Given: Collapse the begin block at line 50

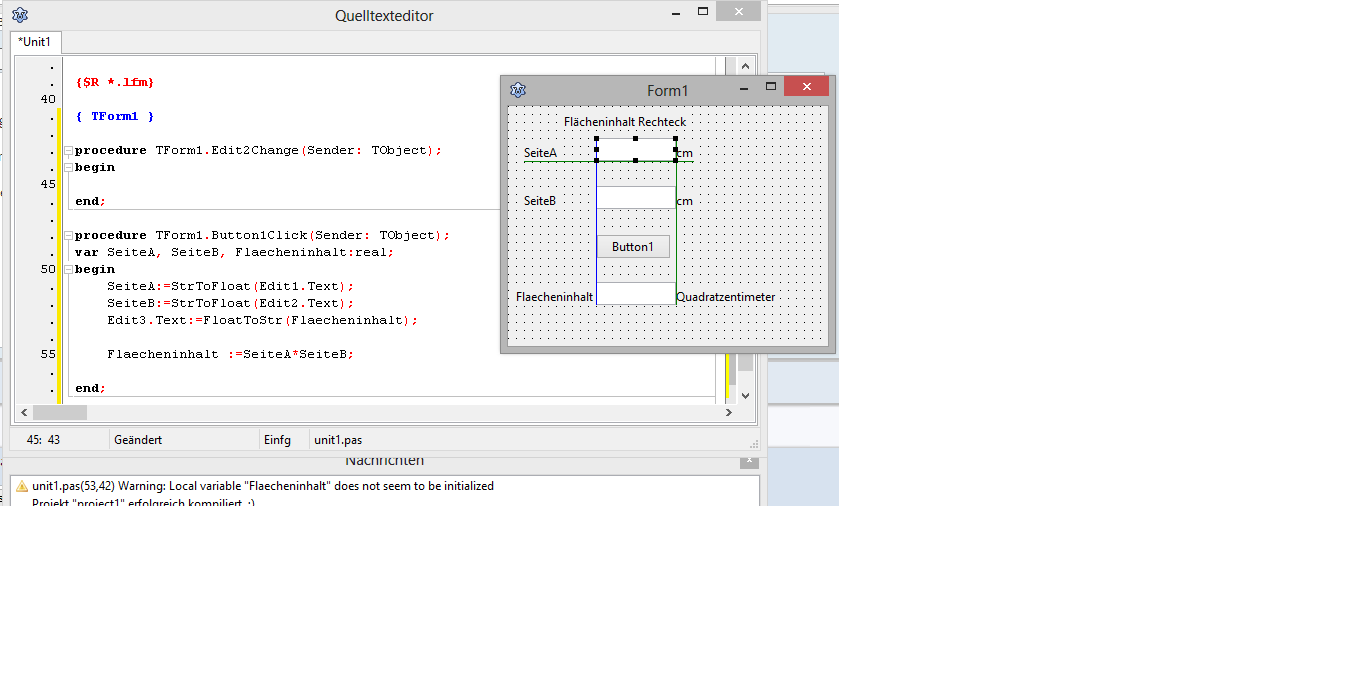Looking at the screenshot, I should pyautogui.click(x=68, y=270).
